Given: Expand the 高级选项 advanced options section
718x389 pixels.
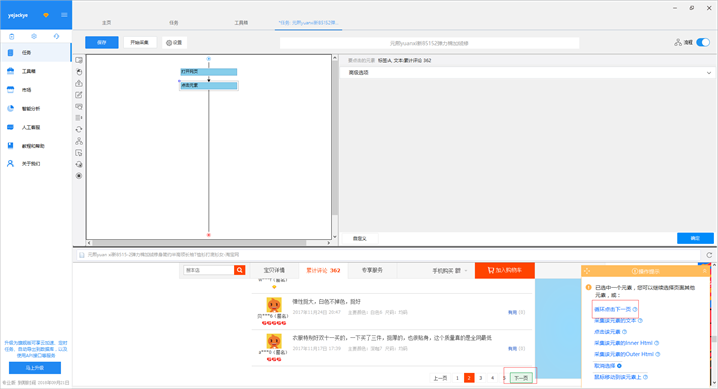Looking at the screenshot, I should (x=527, y=73).
